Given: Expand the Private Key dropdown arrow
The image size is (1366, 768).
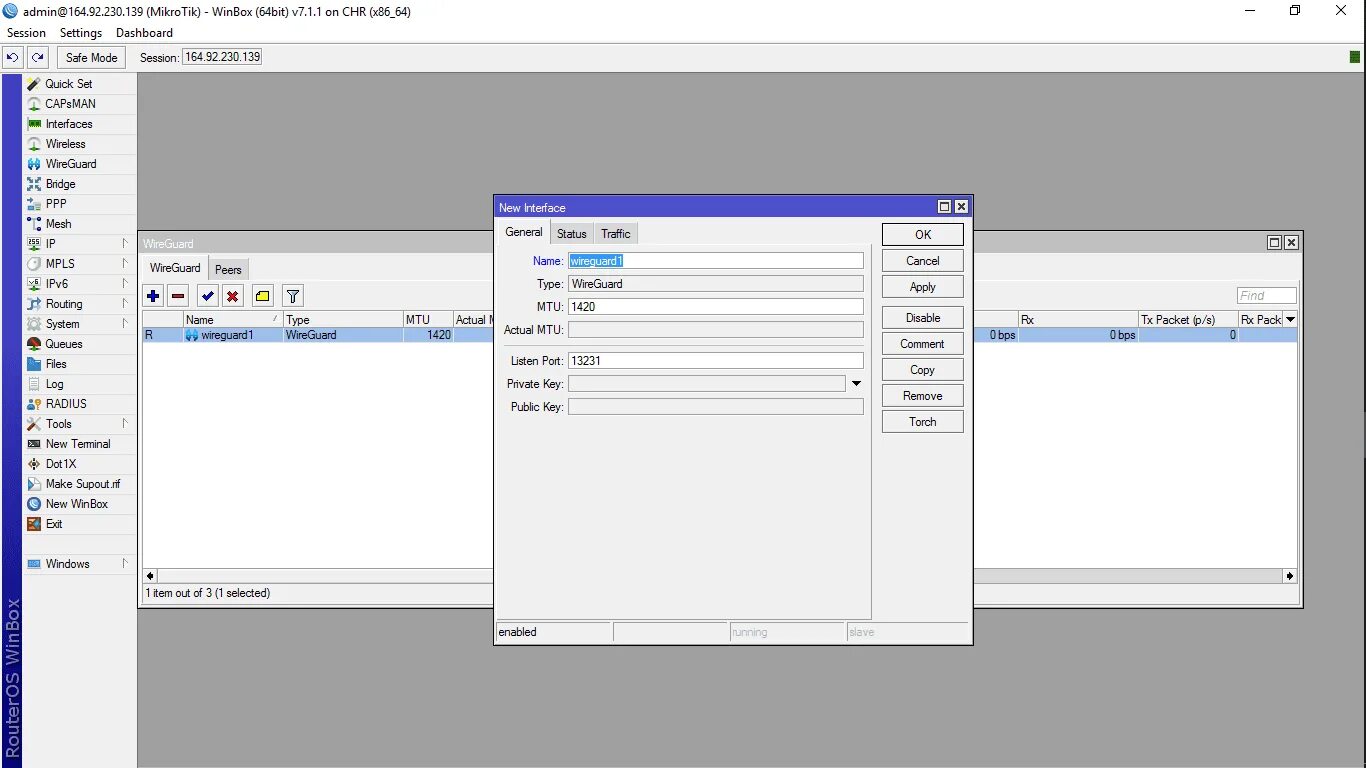Looking at the screenshot, I should pos(856,384).
